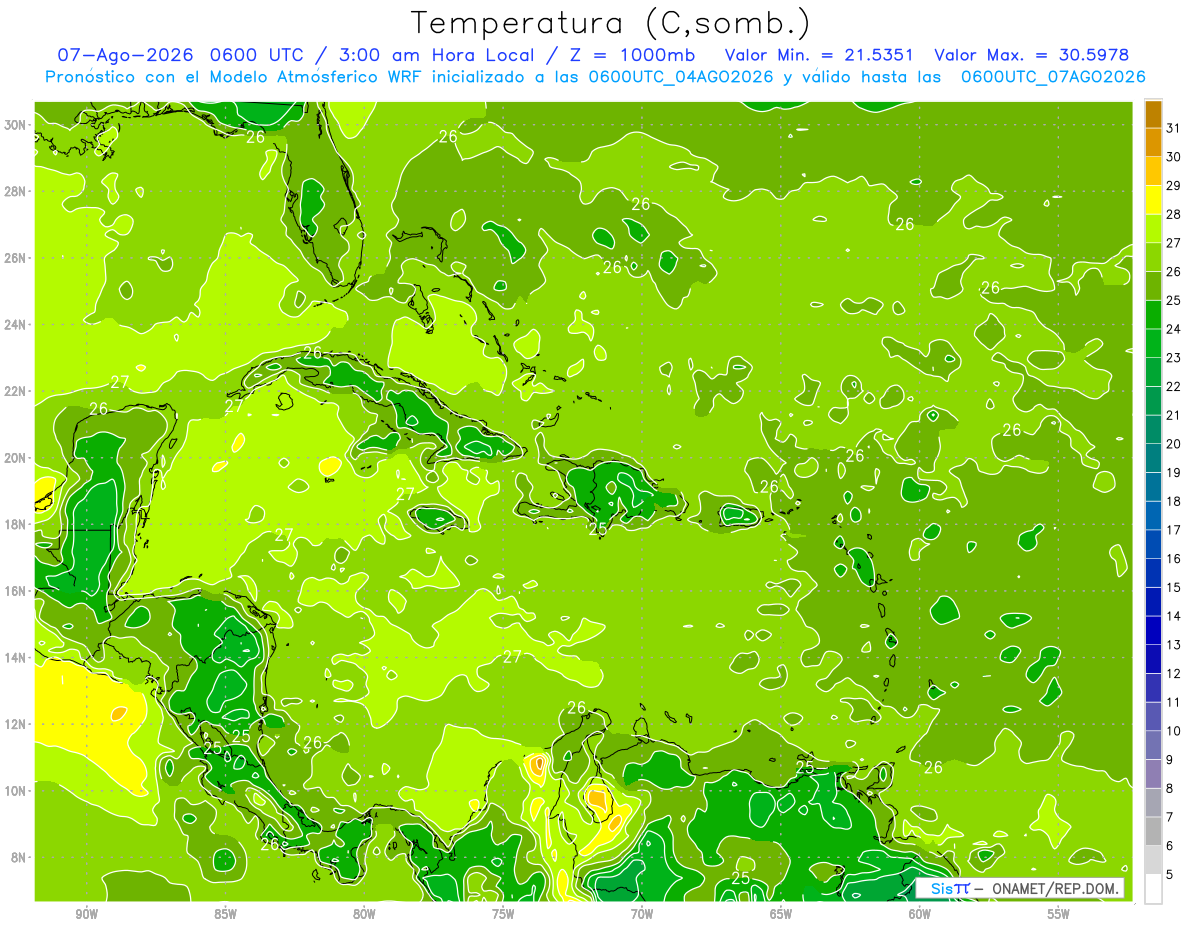
Task: Click the "Temperatura (C,somb.)" map title
Action: click(x=611, y=23)
